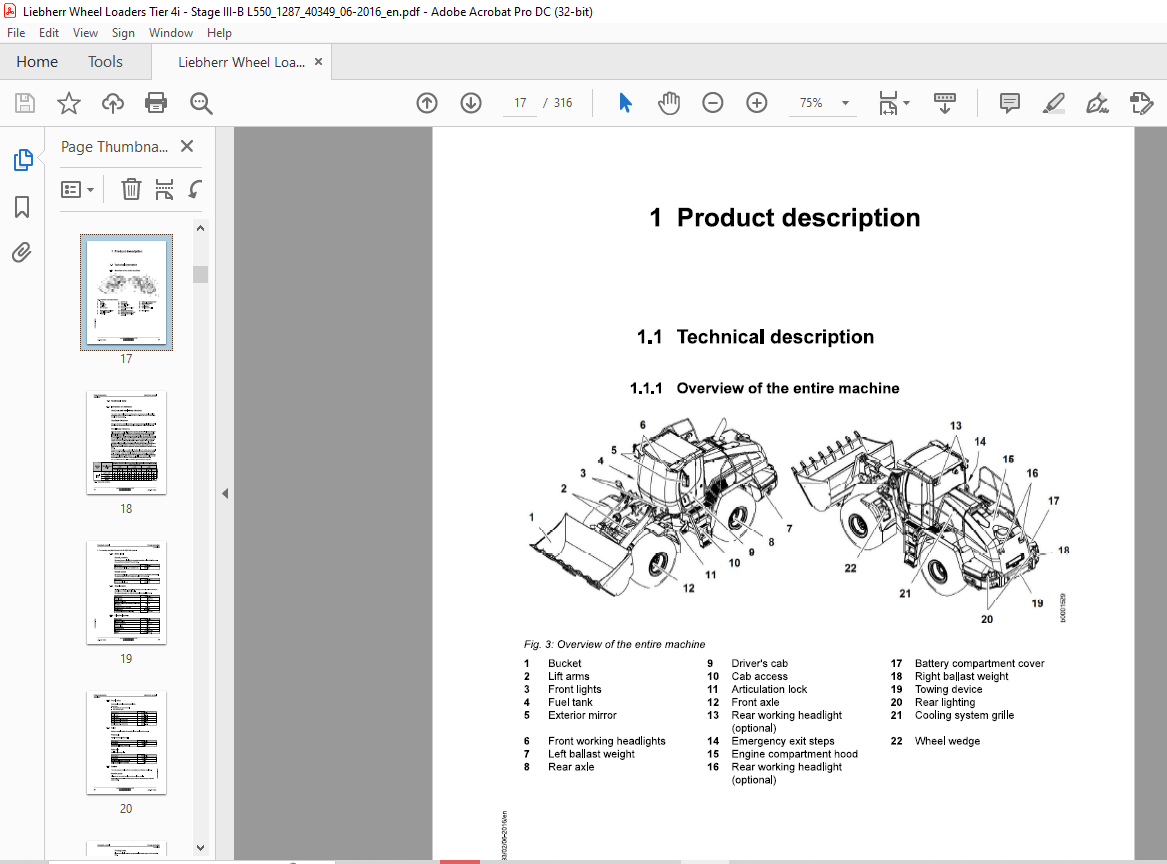Open stamp tool in toolbar
This screenshot has height=864, width=1167.
click(x=1141, y=103)
